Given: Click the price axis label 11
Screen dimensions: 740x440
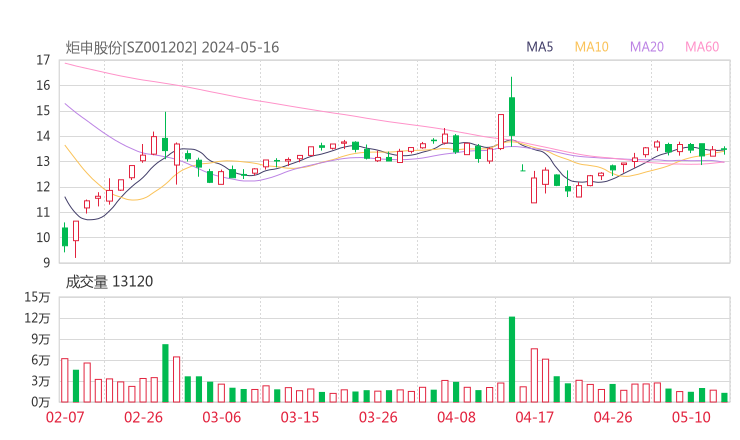Looking at the screenshot, I should click(x=43, y=212).
